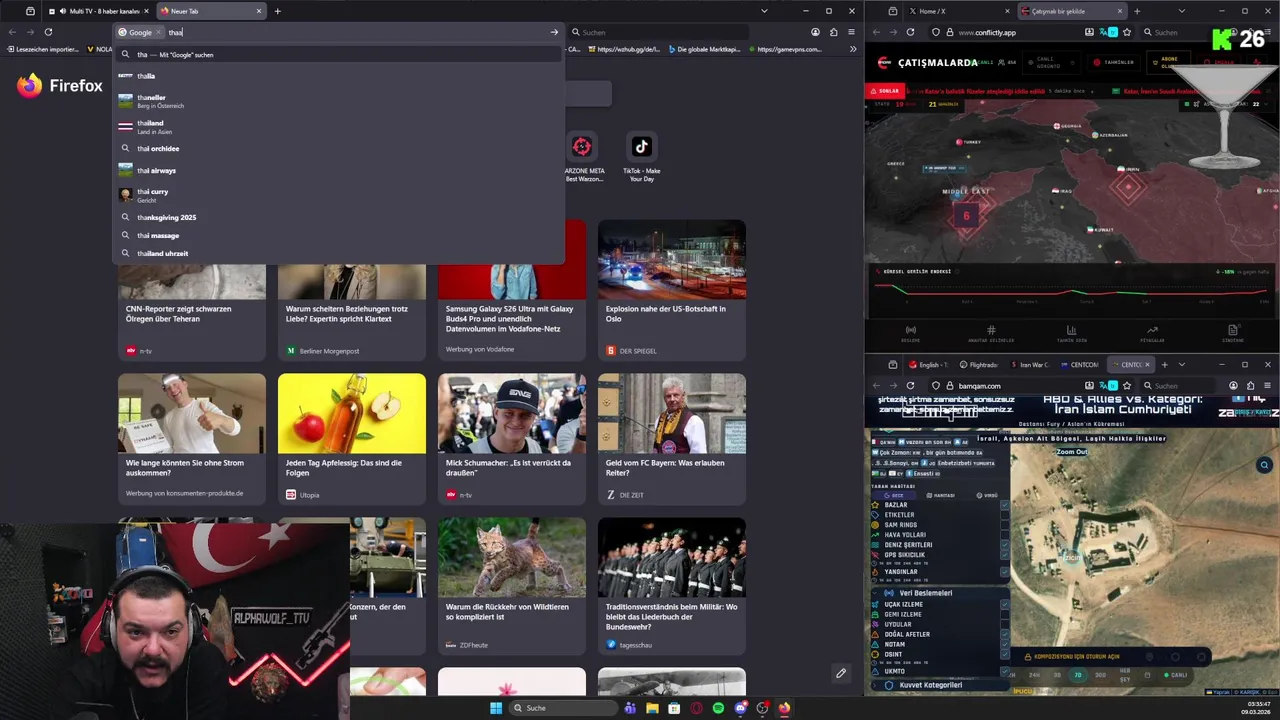Image resolution: width=1280 pixels, height=720 pixels.
Task: Toggle the Etiketler layer checkbox
Action: (x=1005, y=515)
